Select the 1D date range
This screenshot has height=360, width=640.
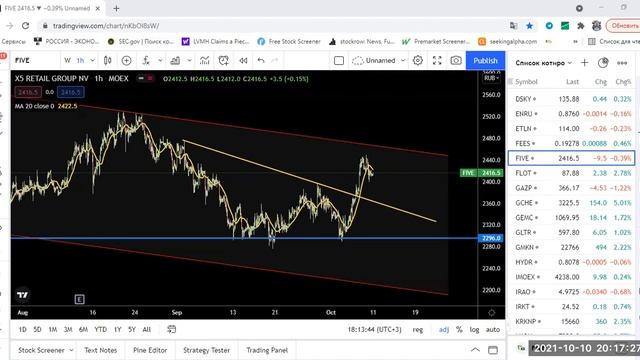pyautogui.click(x=22, y=329)
